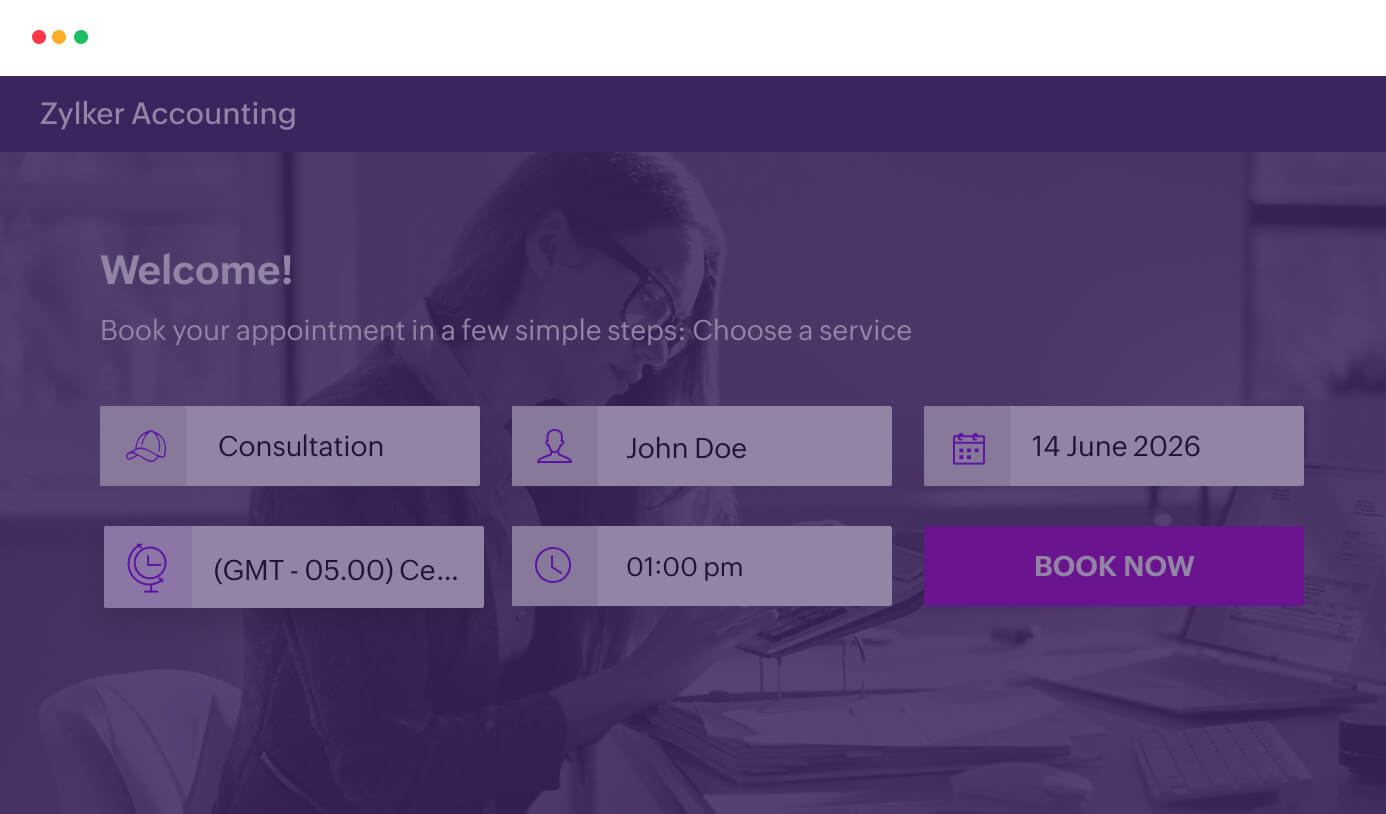1386x814 pixels.
Task: Click the Welcome! heading
Action: (x=196, y=270)
